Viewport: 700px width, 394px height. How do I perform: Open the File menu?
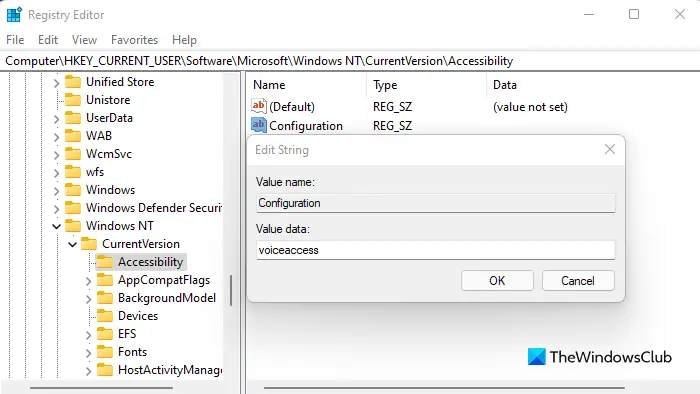[15, 40]
